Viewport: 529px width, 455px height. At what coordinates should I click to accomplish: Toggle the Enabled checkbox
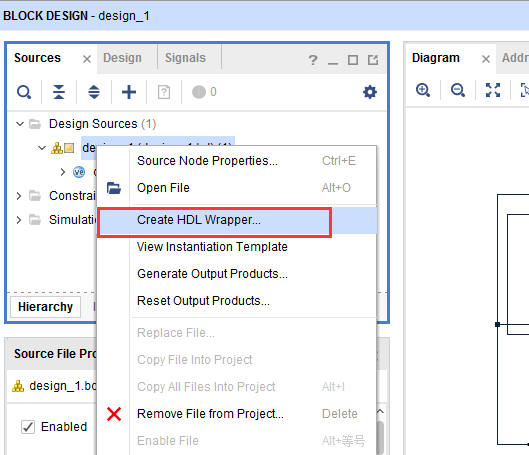(x=28, y=427)
